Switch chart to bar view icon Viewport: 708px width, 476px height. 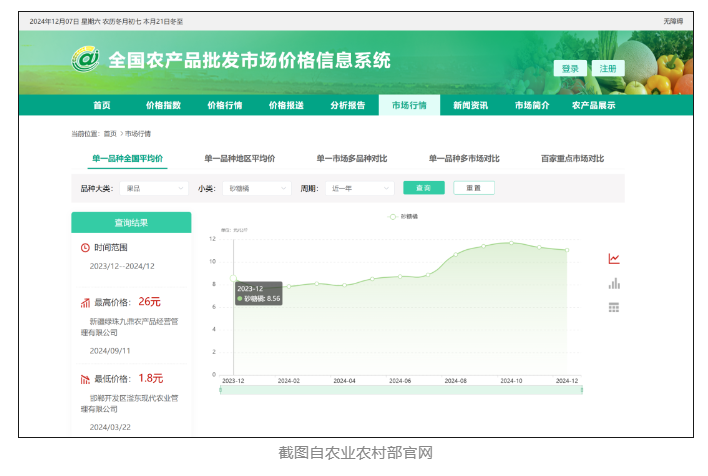614,283
